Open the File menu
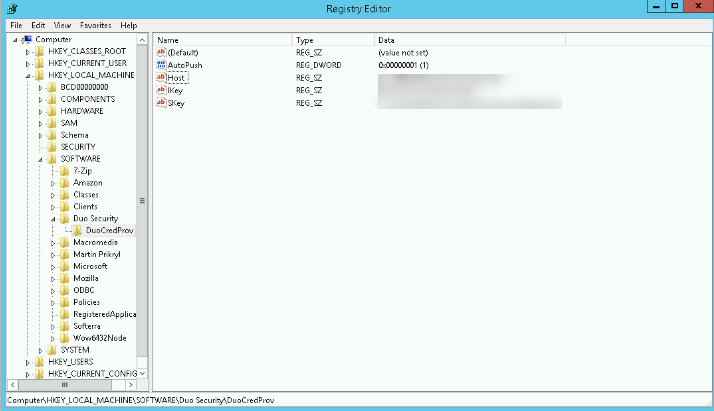Image resolution: width=714 pixels, height=411 pixels. (x=15, y=24)
